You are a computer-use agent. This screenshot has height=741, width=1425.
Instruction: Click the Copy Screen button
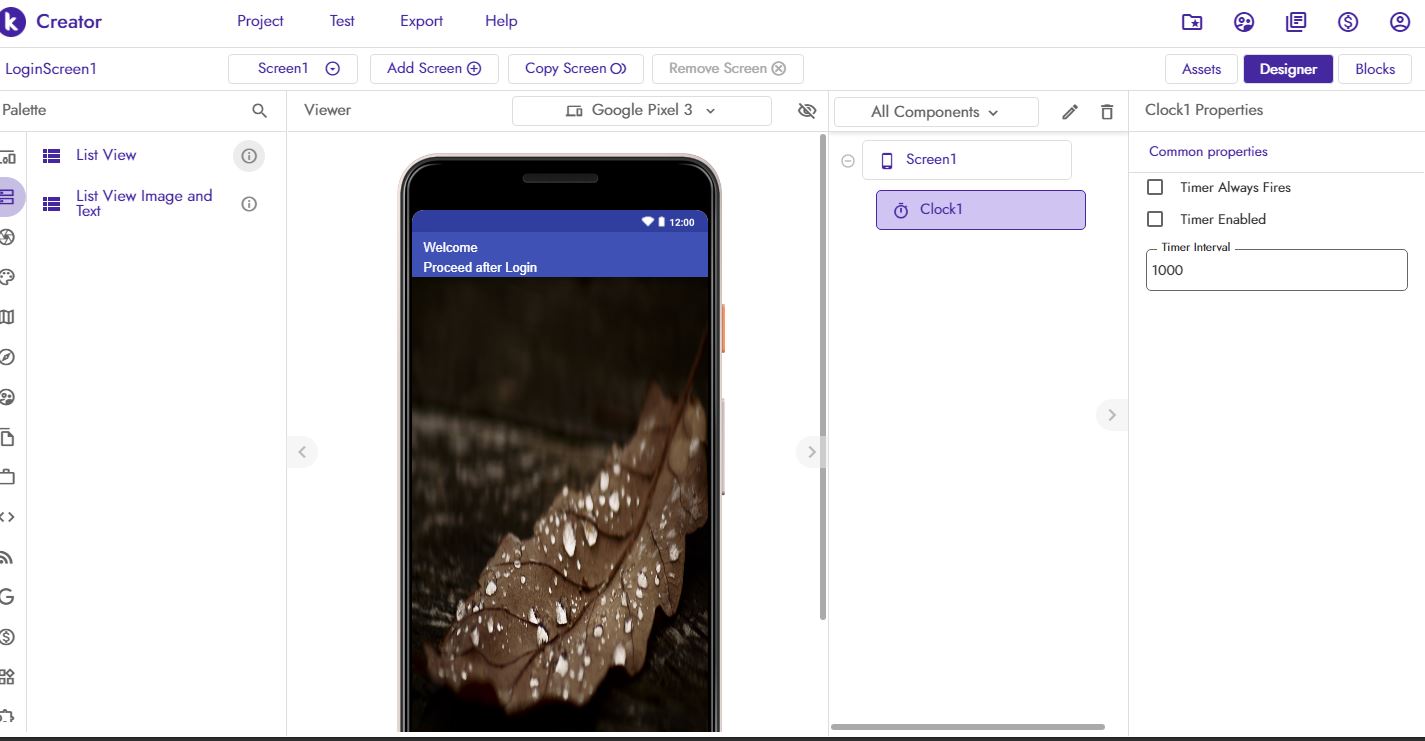575,68
